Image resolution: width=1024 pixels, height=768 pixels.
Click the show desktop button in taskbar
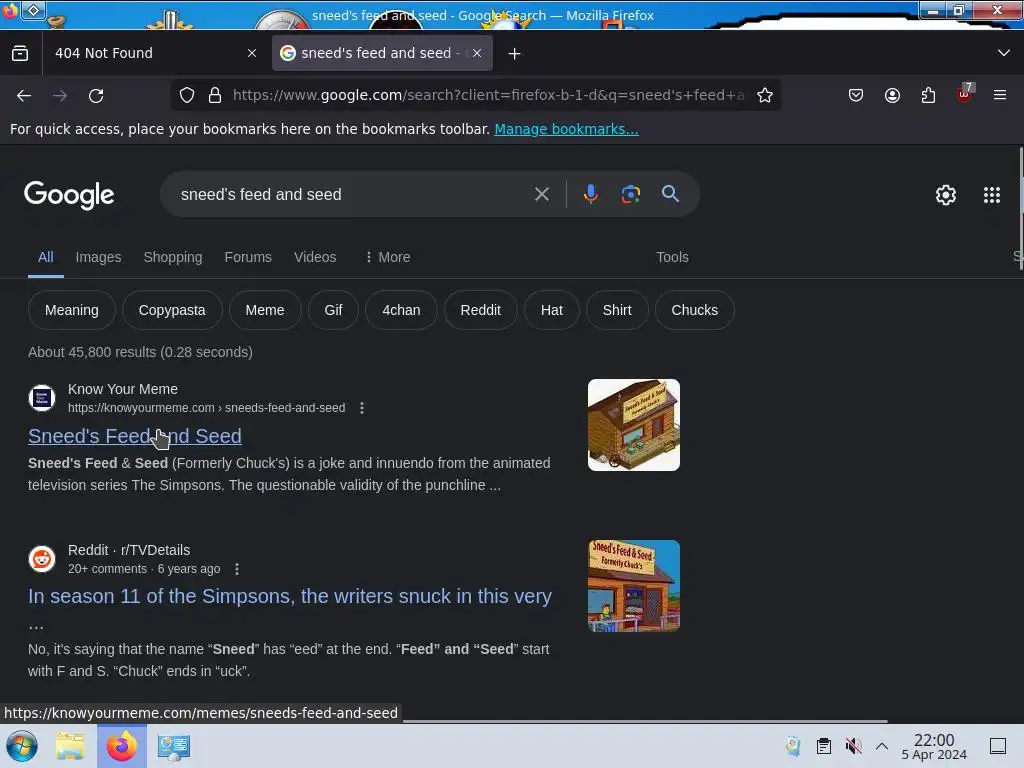pos(998,746)
